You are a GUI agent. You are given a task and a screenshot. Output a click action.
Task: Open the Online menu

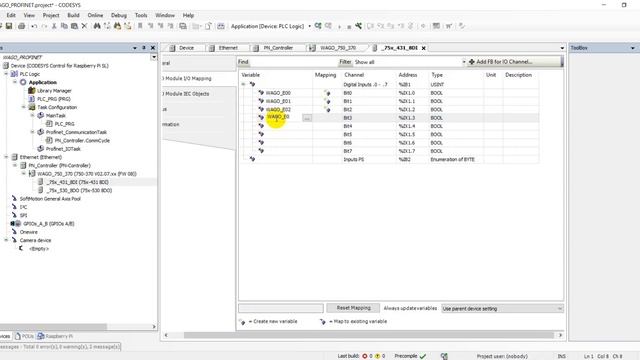[95, 15]
